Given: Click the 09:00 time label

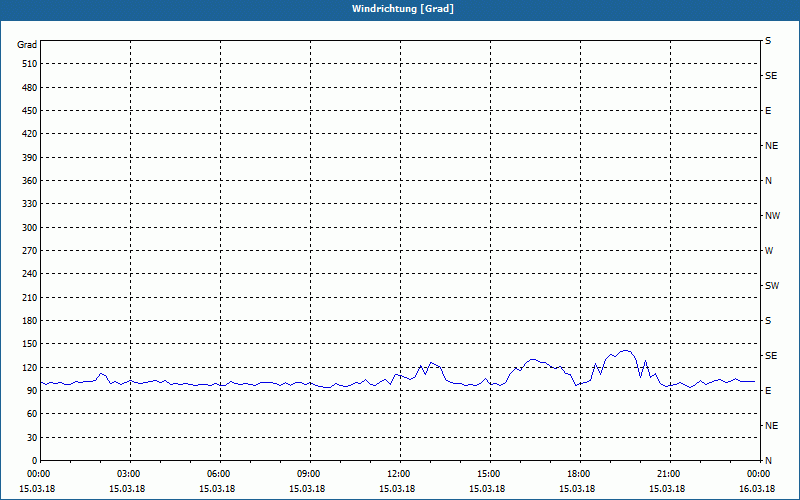Looking at the screenshot, I should (x=310, y=474).
